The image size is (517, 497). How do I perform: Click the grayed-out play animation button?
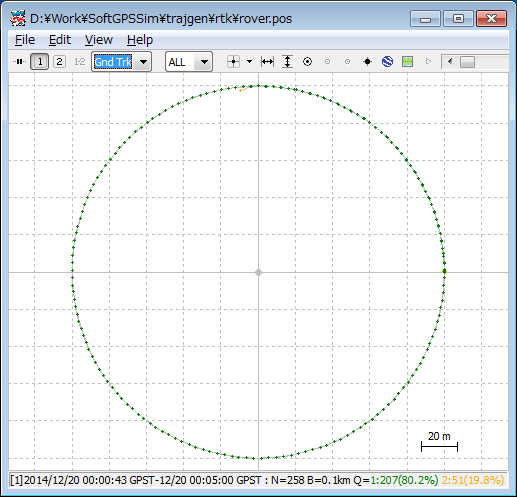click(428, 62)
